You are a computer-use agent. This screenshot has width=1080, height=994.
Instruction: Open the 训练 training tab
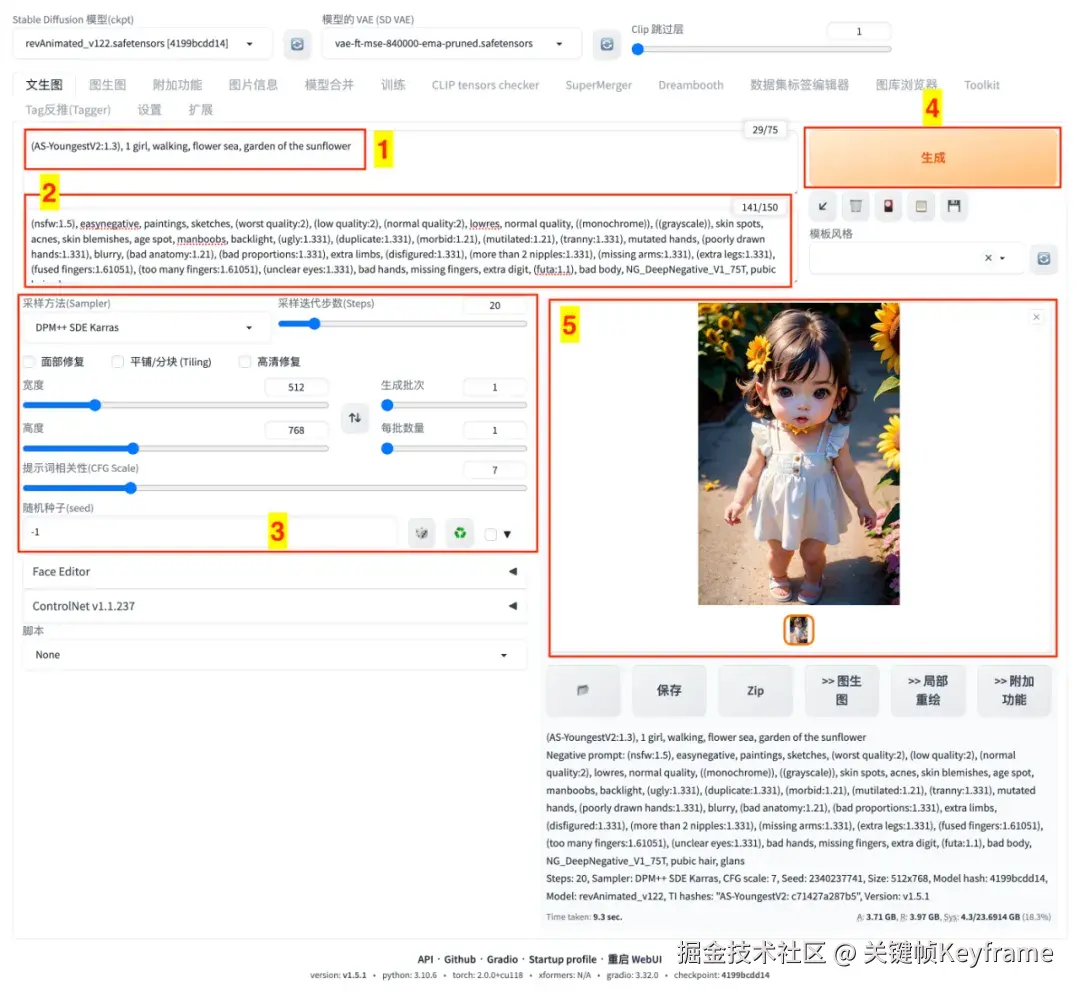click(x=393, y=85)
